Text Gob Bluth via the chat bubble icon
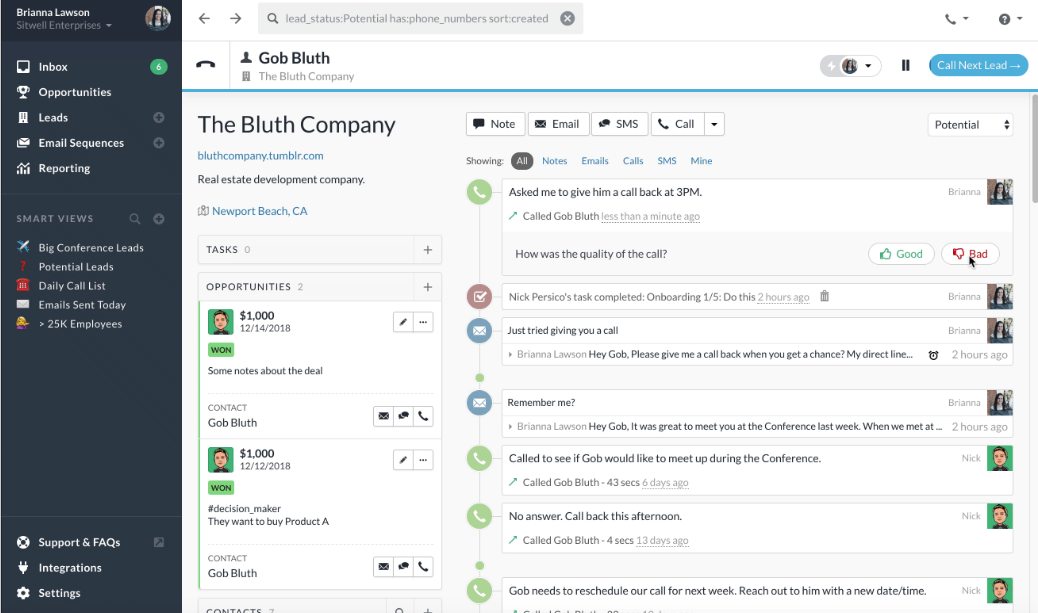This screenshot has height=613, width=1038. 403,415
